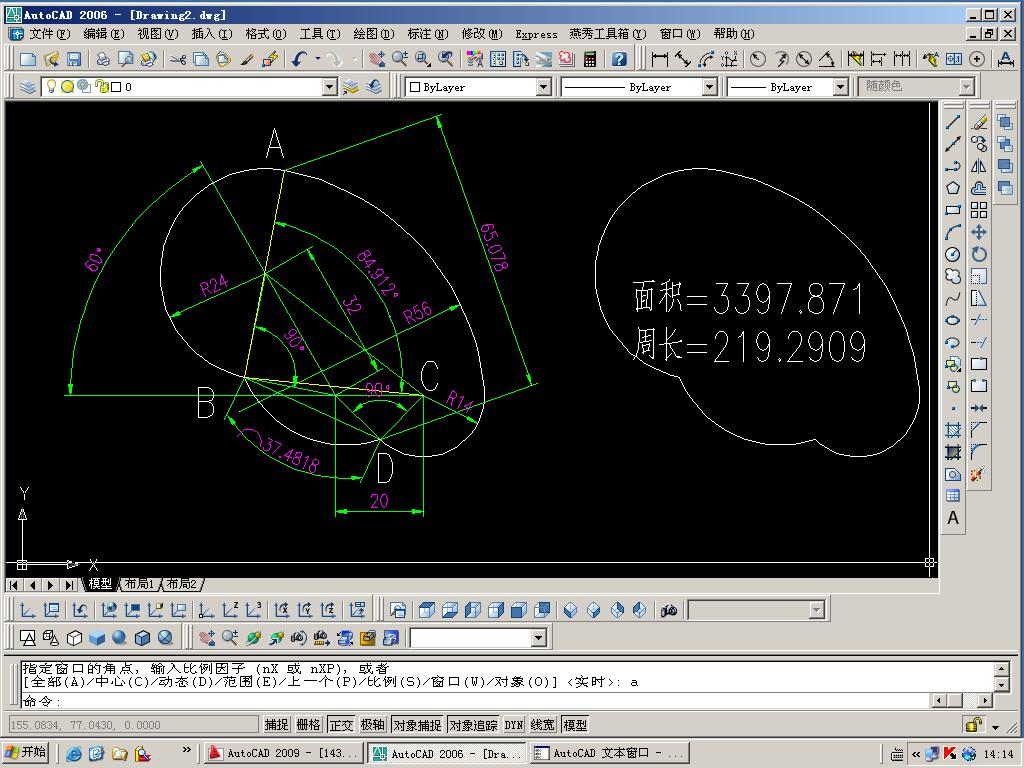Switch to AutoCAD 文本窗口 taskbar button
Viewport: 1024px width, 768px height.
click(609, 753)
